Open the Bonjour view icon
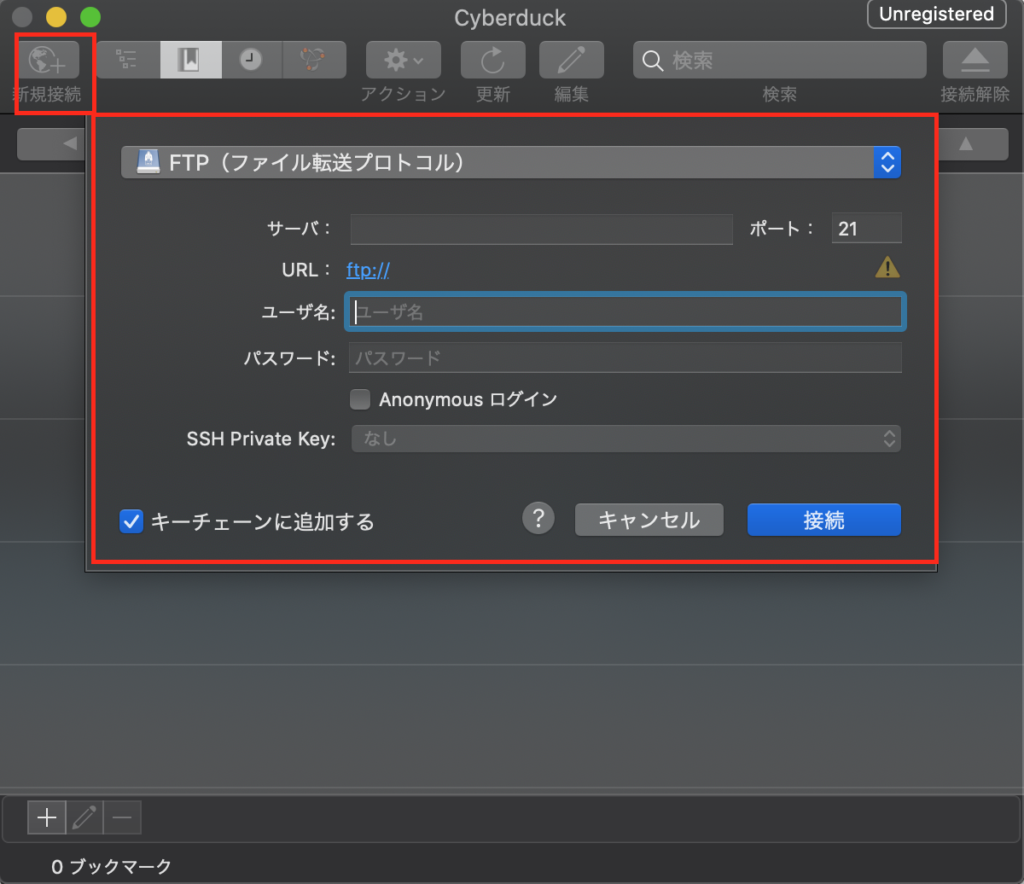 click(x=313, y=60)
